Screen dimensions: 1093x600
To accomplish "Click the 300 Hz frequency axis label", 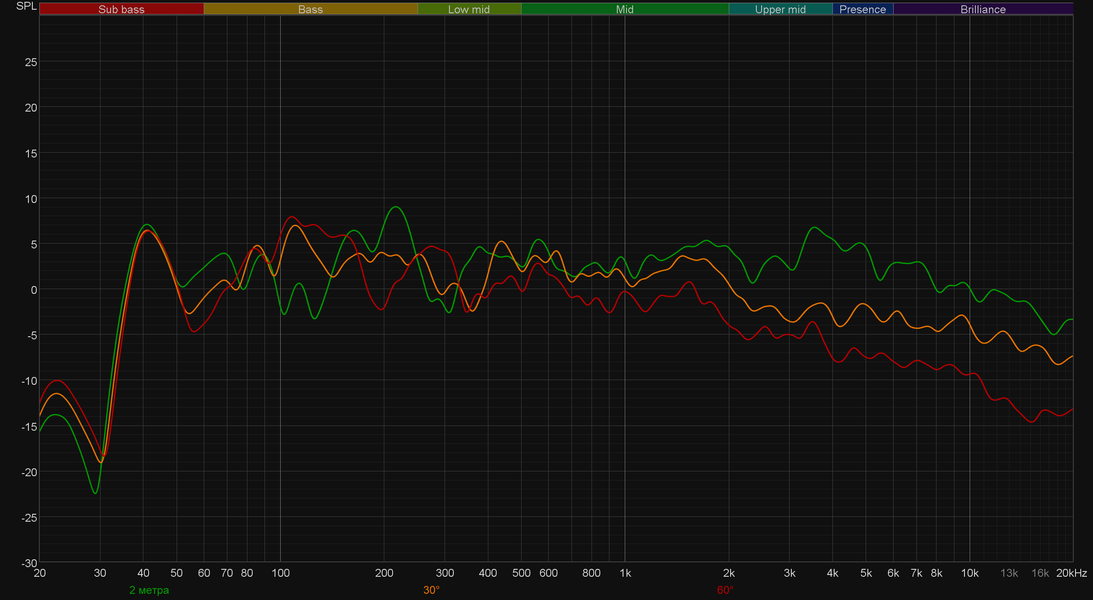I will [445, 574].
